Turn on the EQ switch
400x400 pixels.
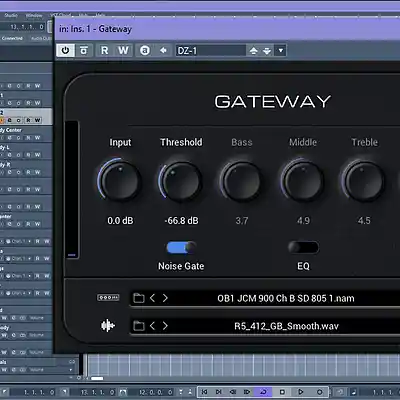point(303,248)
